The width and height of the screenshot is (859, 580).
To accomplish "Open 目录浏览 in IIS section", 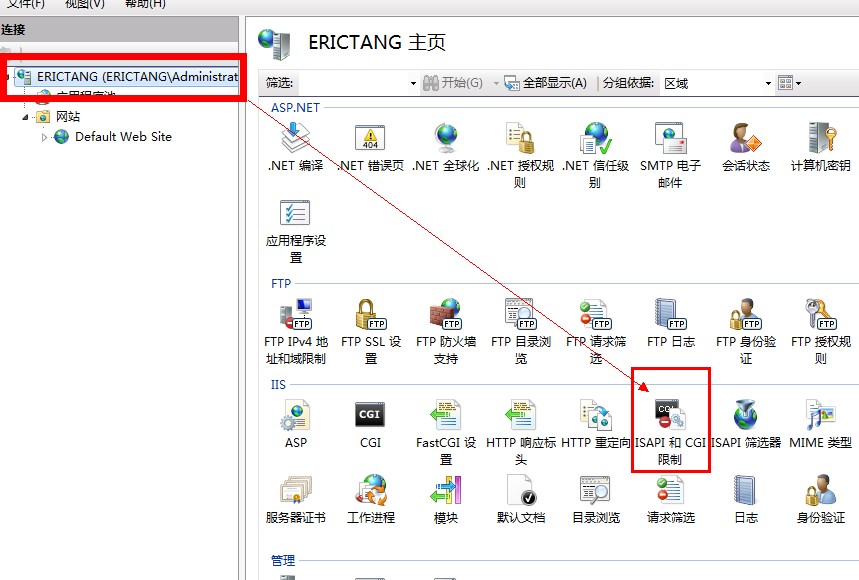I will coord(595,499).
